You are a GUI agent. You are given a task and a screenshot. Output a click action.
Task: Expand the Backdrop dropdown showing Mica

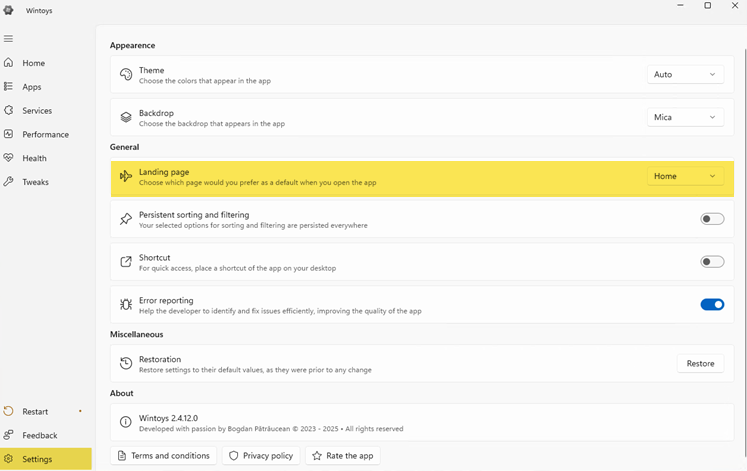(685, 118)
